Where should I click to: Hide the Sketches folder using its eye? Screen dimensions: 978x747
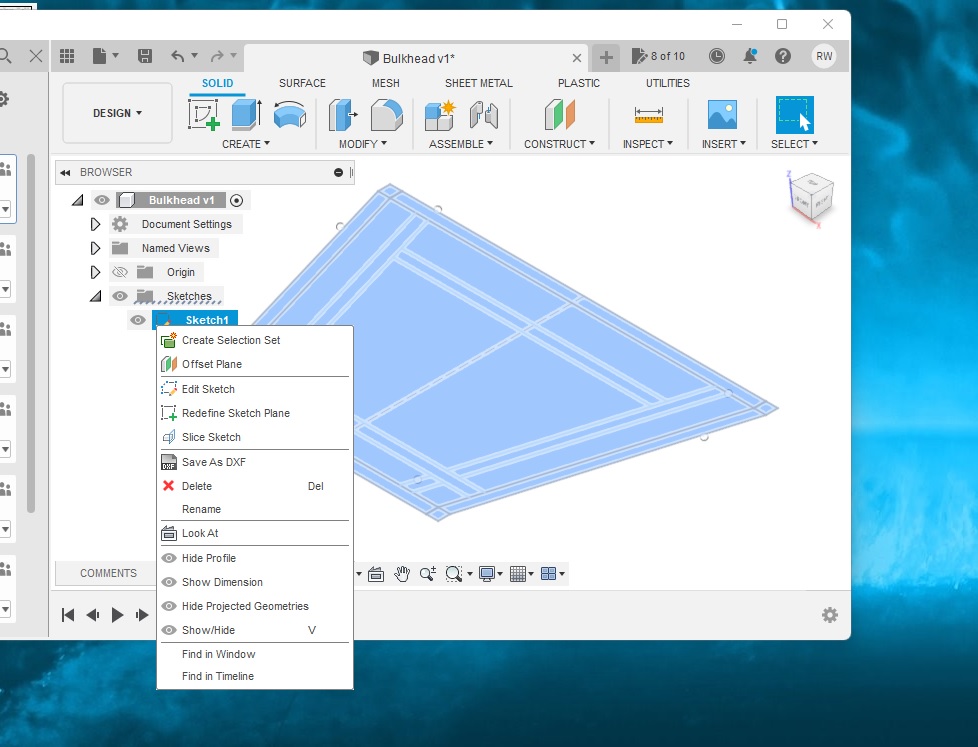121,296
